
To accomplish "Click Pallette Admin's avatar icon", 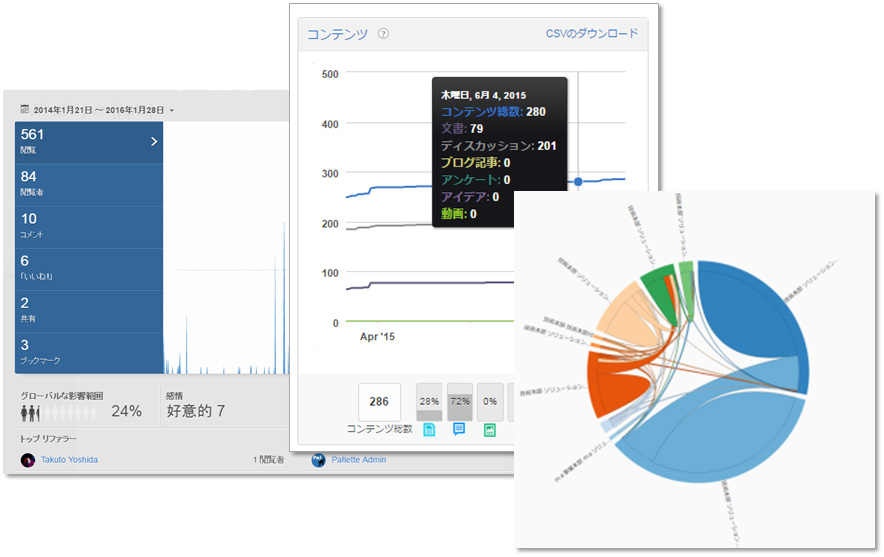I will [x=319, y=460].
